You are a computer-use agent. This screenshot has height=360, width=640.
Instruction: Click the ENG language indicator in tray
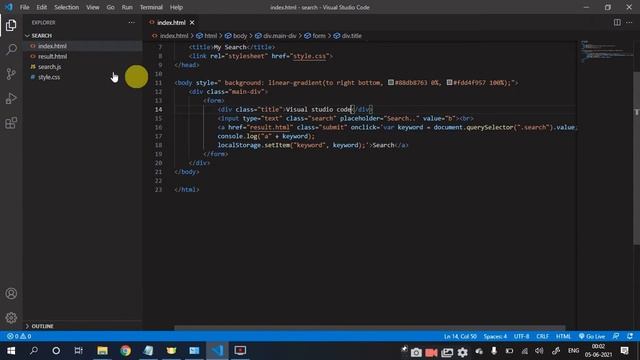(x=573, y=351)
